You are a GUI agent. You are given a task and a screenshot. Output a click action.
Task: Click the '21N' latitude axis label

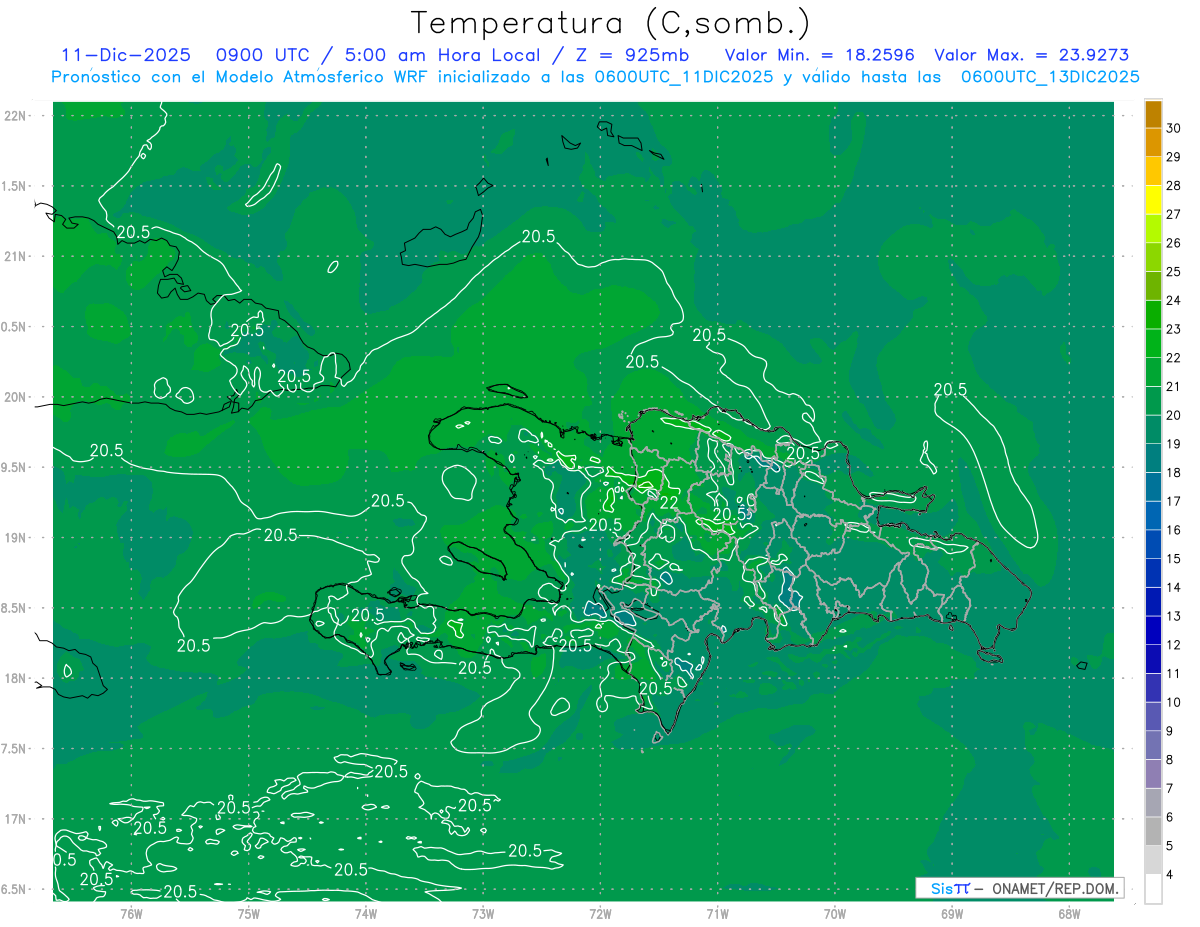[17, 256]
